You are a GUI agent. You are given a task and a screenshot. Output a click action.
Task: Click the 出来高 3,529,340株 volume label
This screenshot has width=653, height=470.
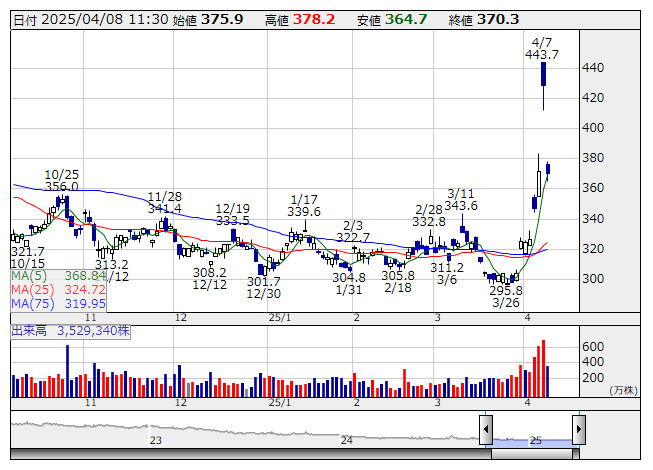[70, 331]
